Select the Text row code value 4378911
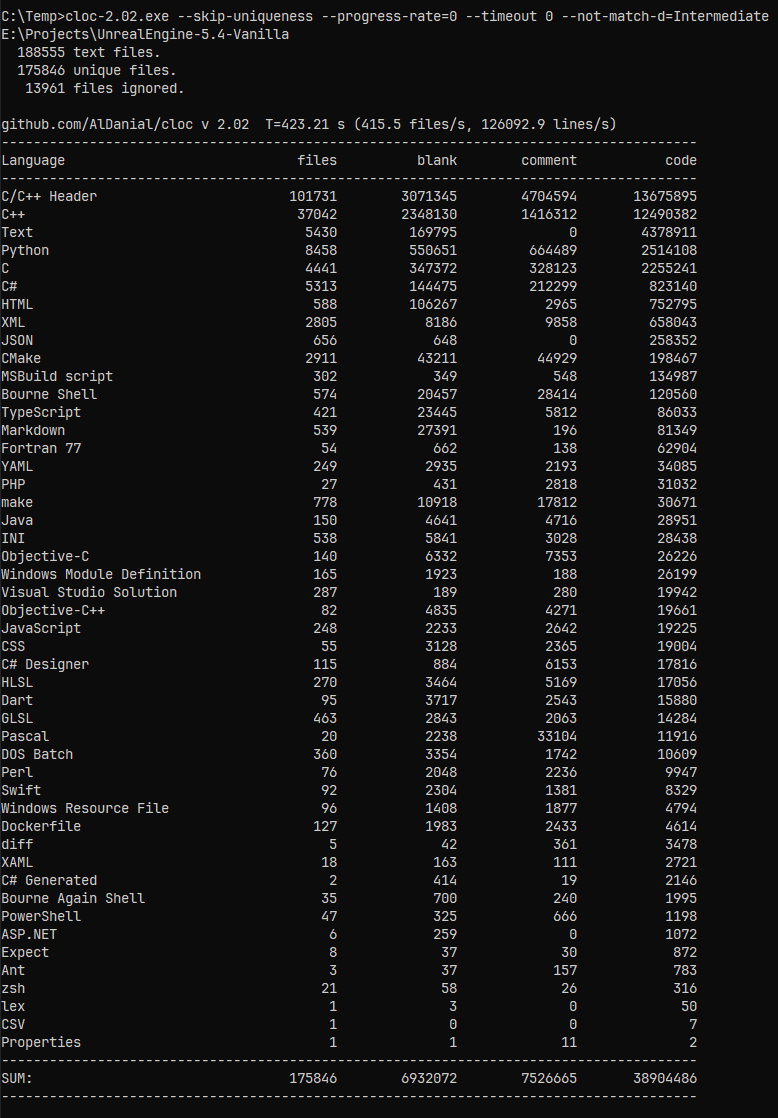 click(x=669, y=232)
